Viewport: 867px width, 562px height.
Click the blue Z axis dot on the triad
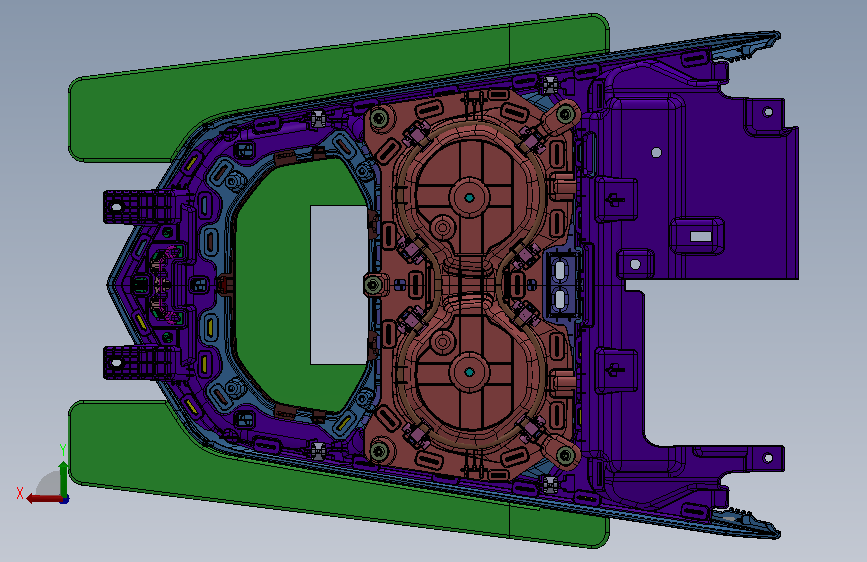pos(65,500)
